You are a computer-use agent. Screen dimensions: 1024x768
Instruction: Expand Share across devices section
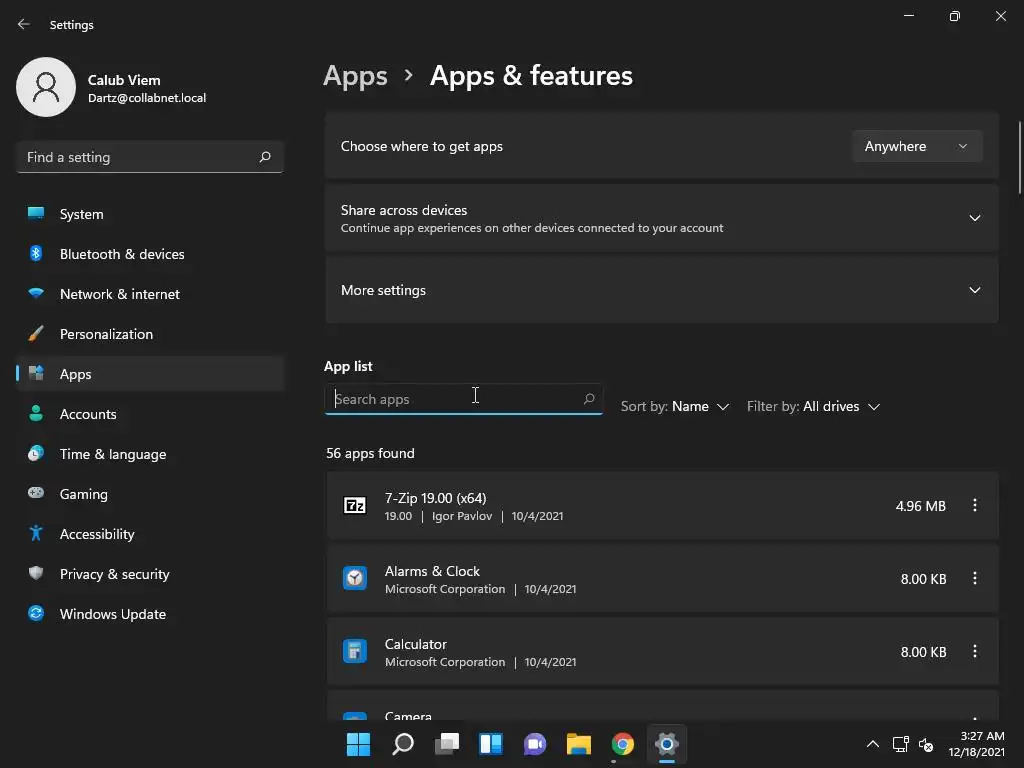pos(974,218)
